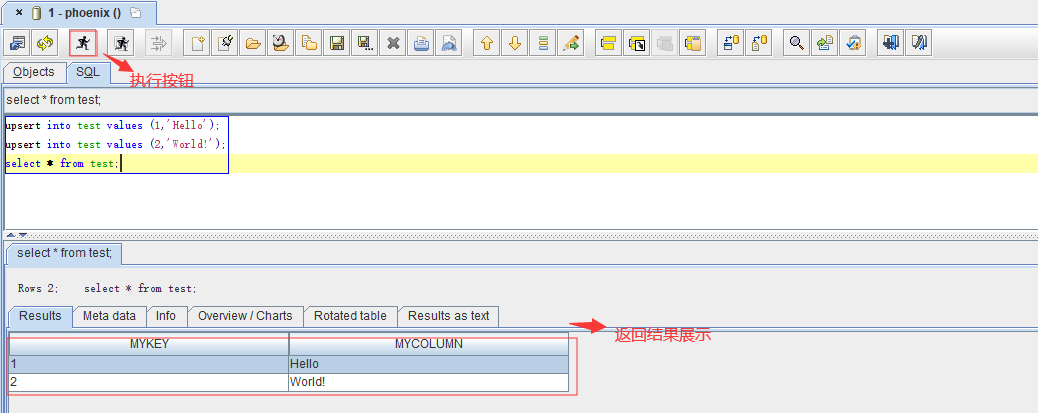Click the blue bookmarks with plus icon

point(891,44)
